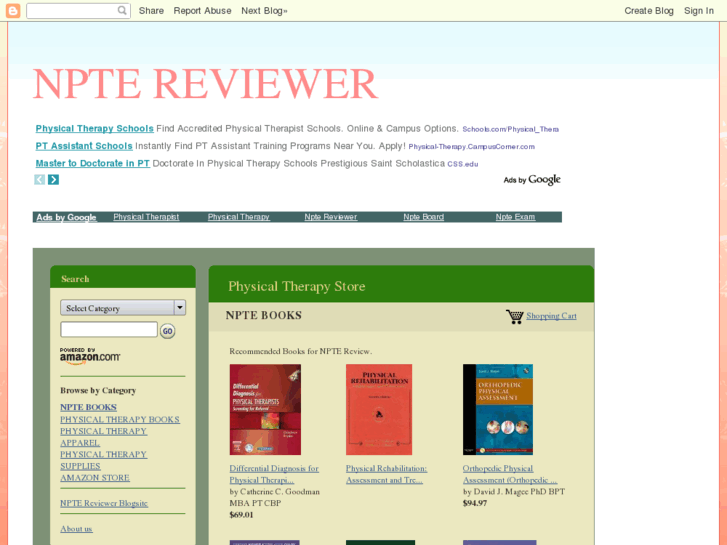Click Report Abuse in the navbar
This screenshot has height=545, width=727.
(x=202, y=11)
